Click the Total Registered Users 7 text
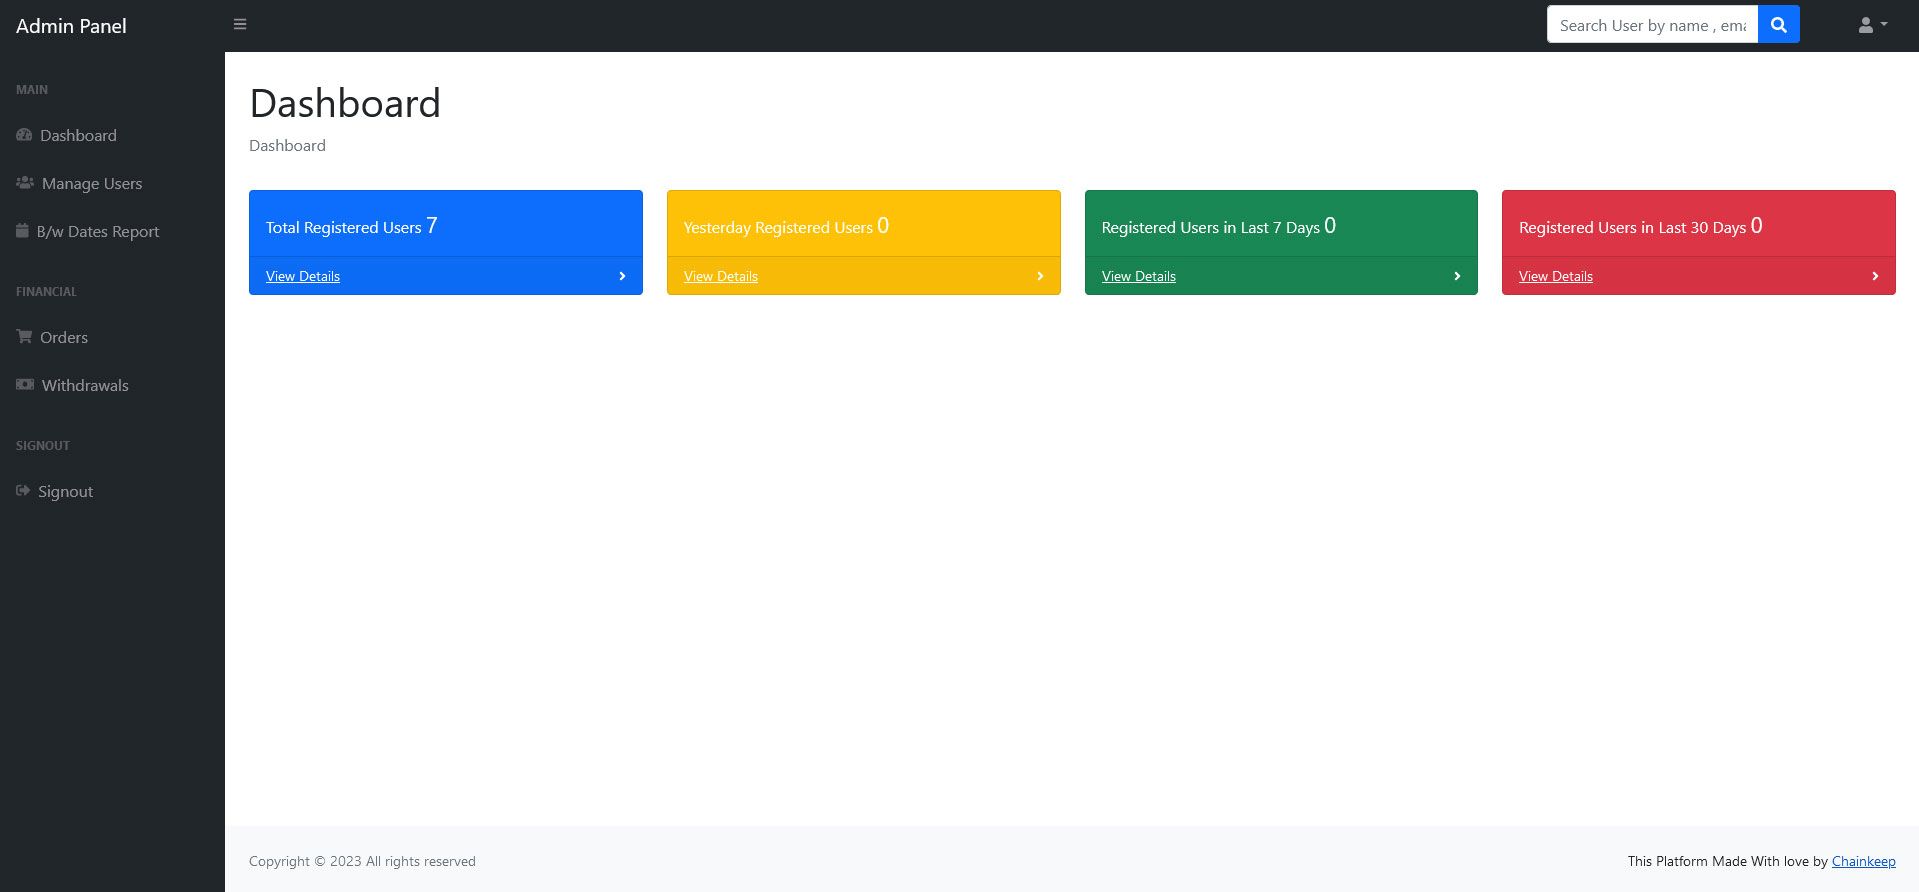The width and height of the screenshot is (1919, 892). click(x=352, y=226)
